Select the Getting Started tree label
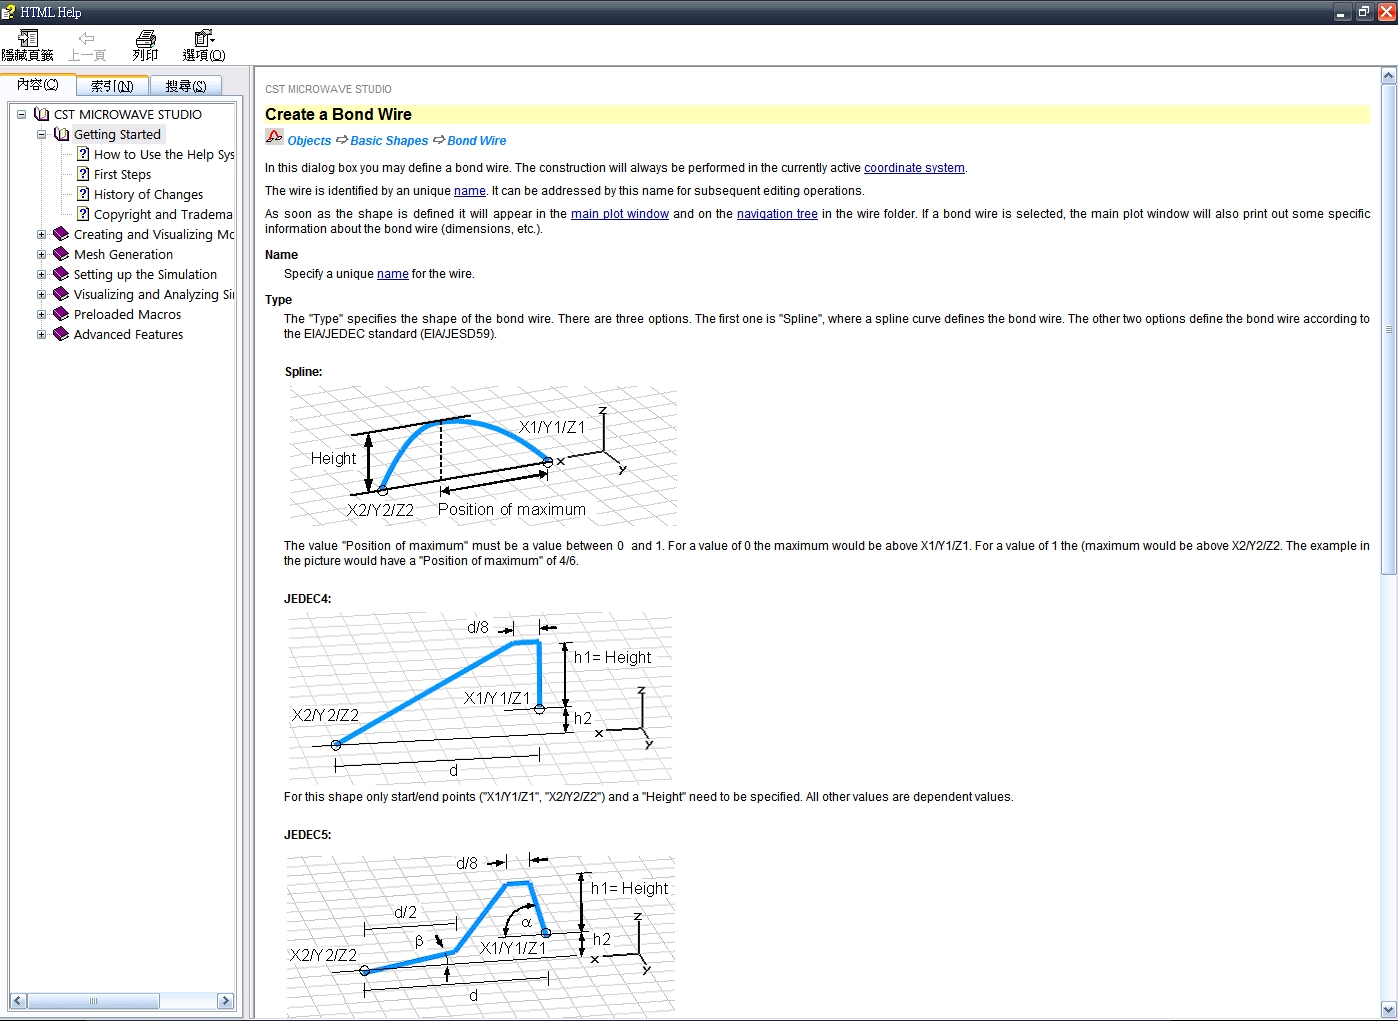The width and height of the screenshot is (1398, 1021). click(x=117, y=135)
